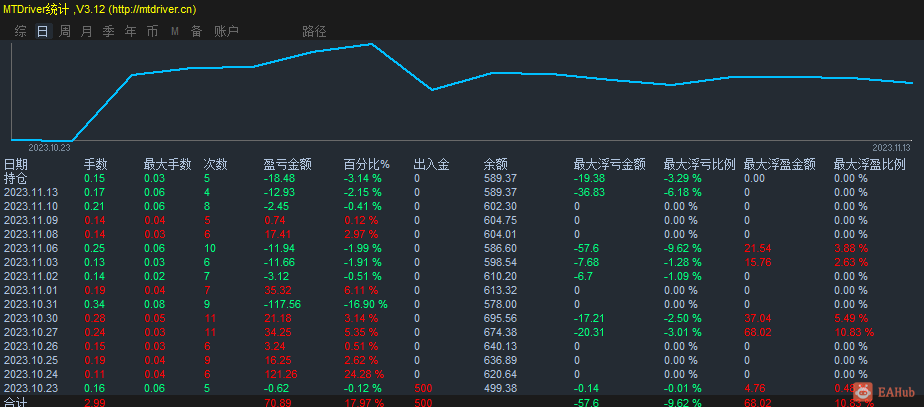The image size is (924, 407).
Task: Click the 2023.11.13 chart end date label
Action: pos(891,147)
